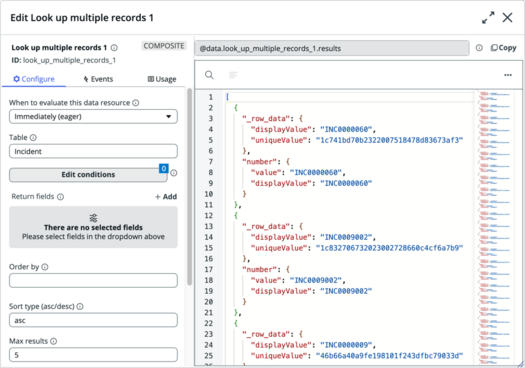Click the Edit conditions button
Image resolution: width=525 pixels, height=368 pixels.
click(88, 175)
